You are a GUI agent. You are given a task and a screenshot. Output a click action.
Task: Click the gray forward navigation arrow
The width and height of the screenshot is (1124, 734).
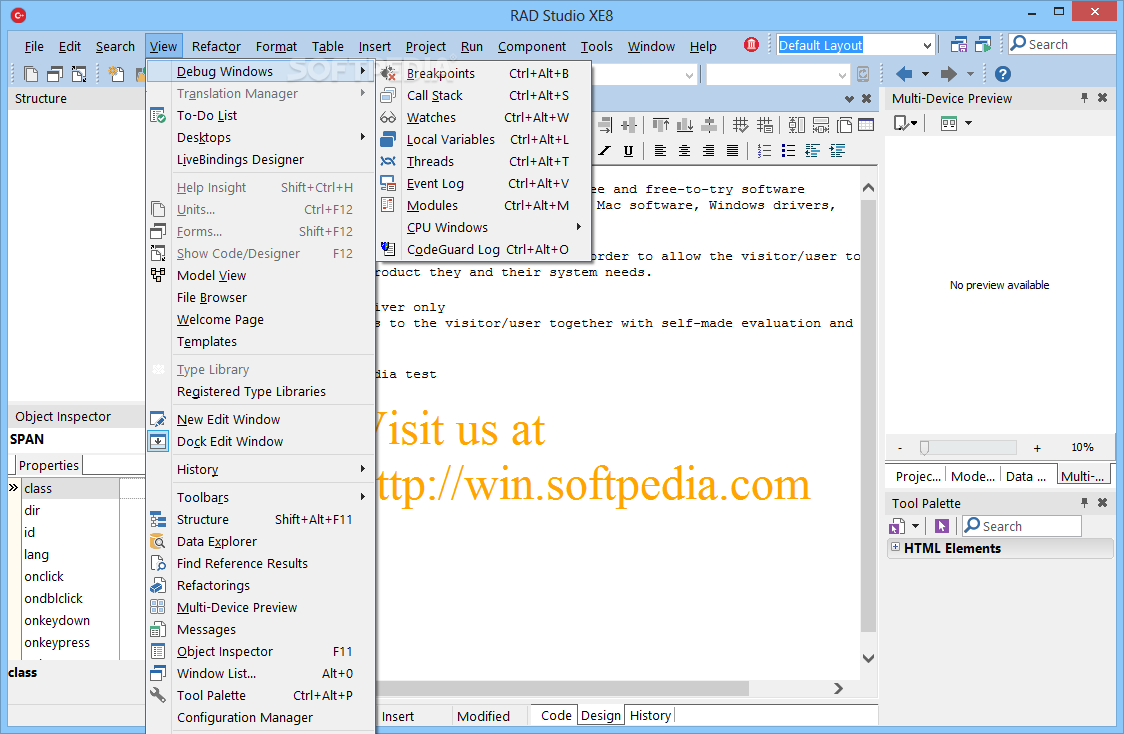(x=948, y=74)
